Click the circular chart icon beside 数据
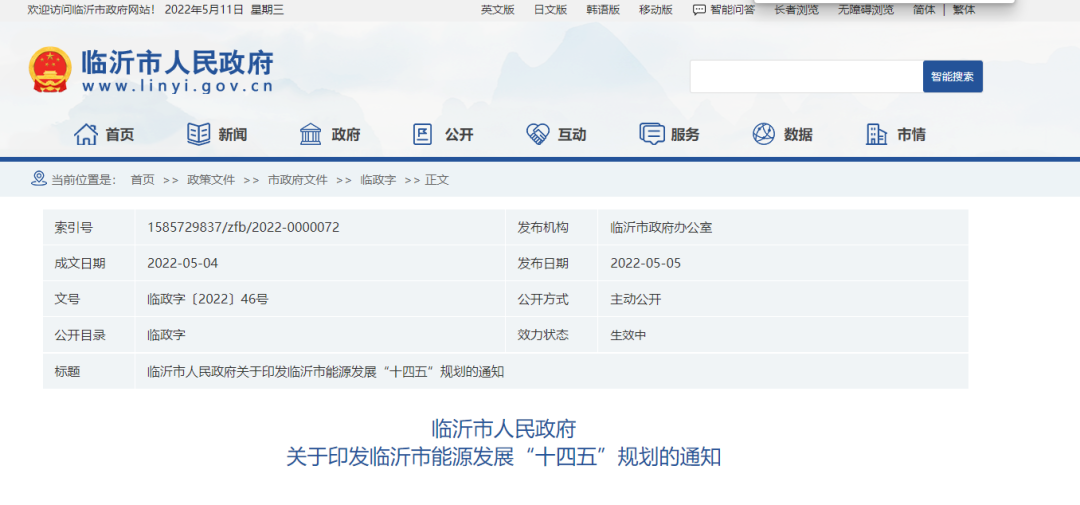1080x505 pixels. 764,134
